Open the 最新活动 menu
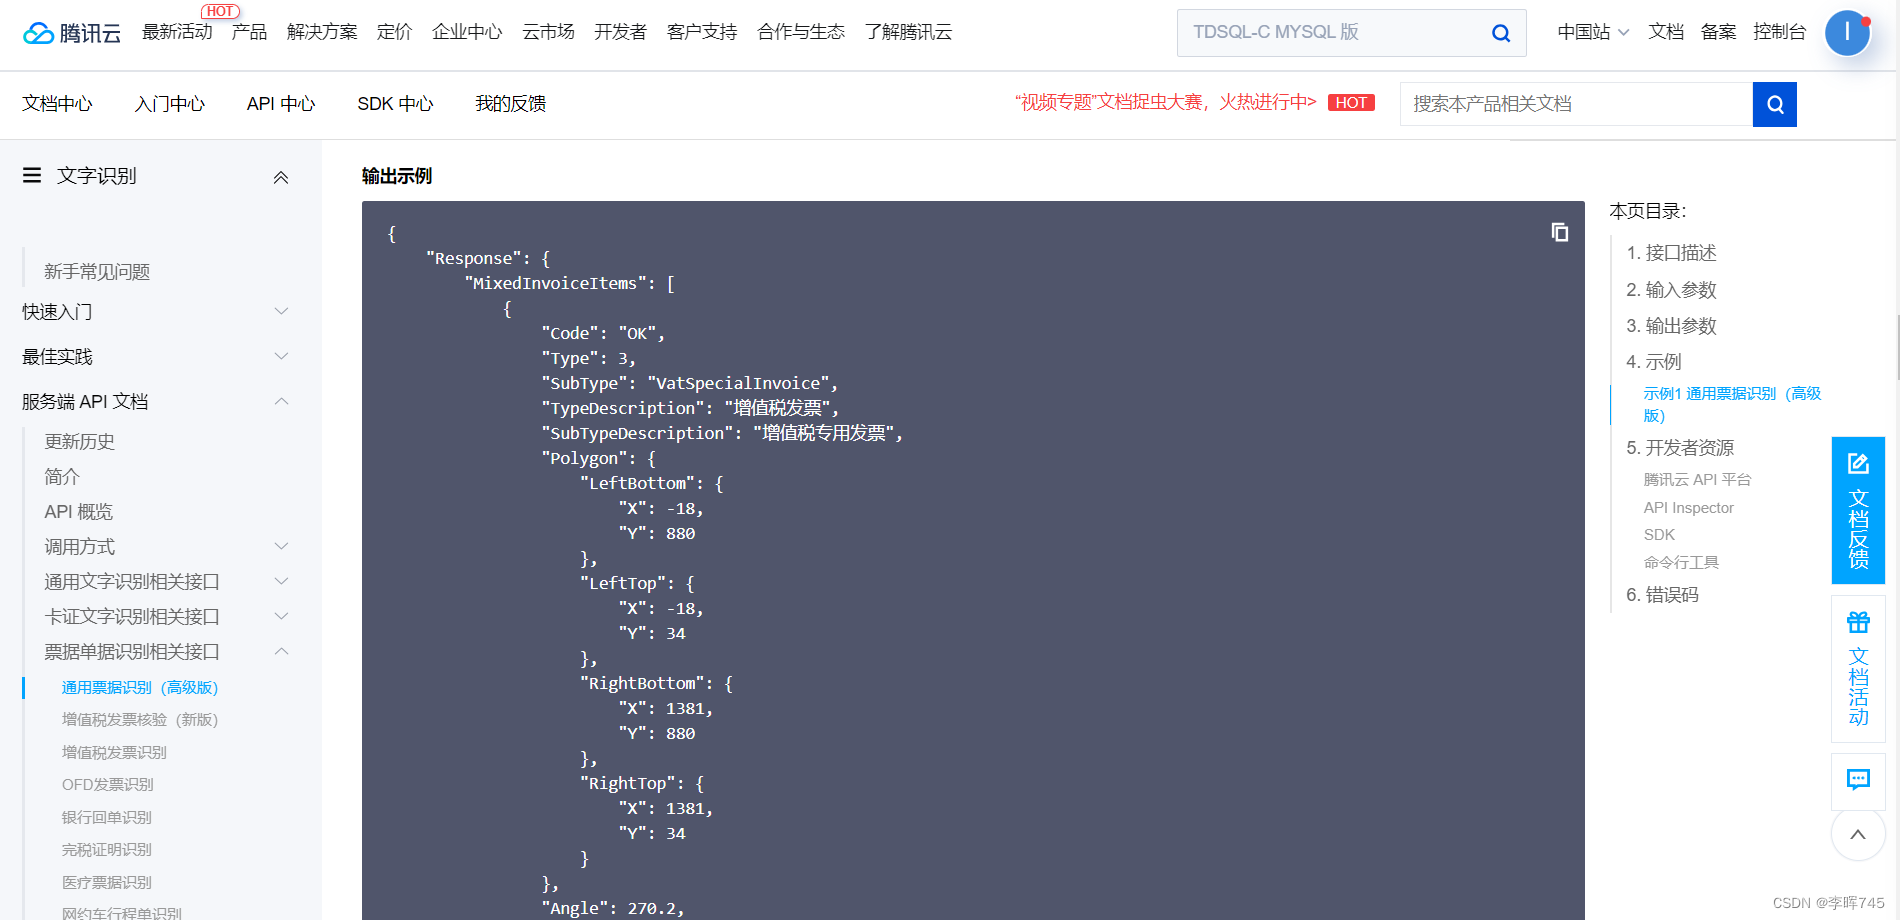Screen dimensions: 1900x920 click(177, 32)
